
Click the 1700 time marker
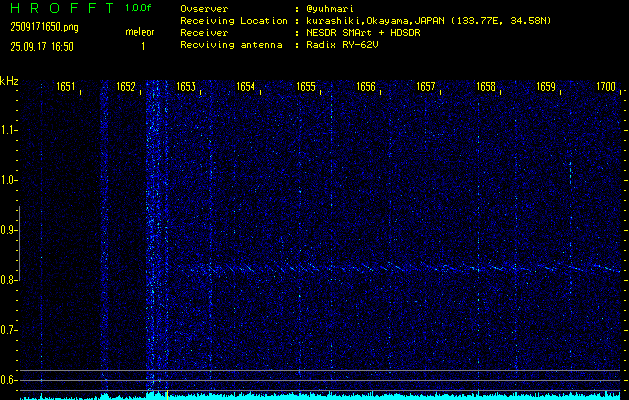pos(606,87)
